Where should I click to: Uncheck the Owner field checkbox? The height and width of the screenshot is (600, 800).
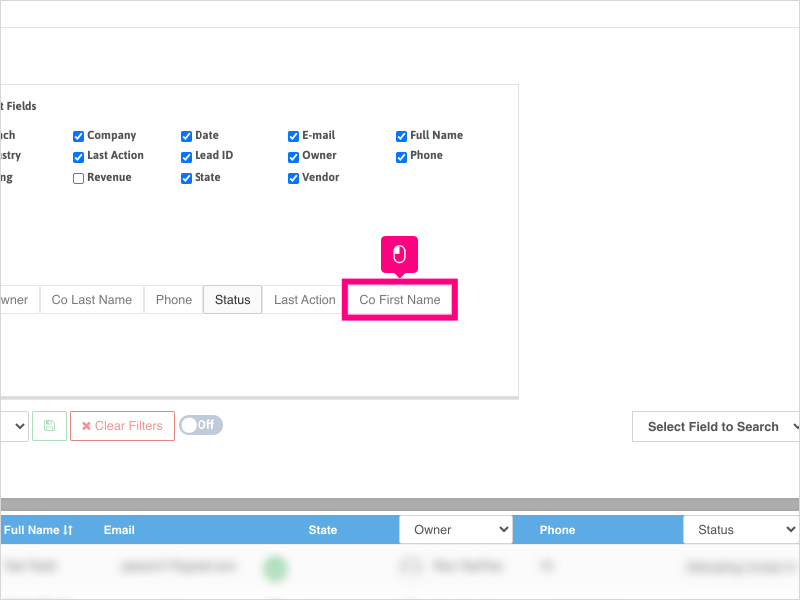pyautogui.click(x=293, y=157)
